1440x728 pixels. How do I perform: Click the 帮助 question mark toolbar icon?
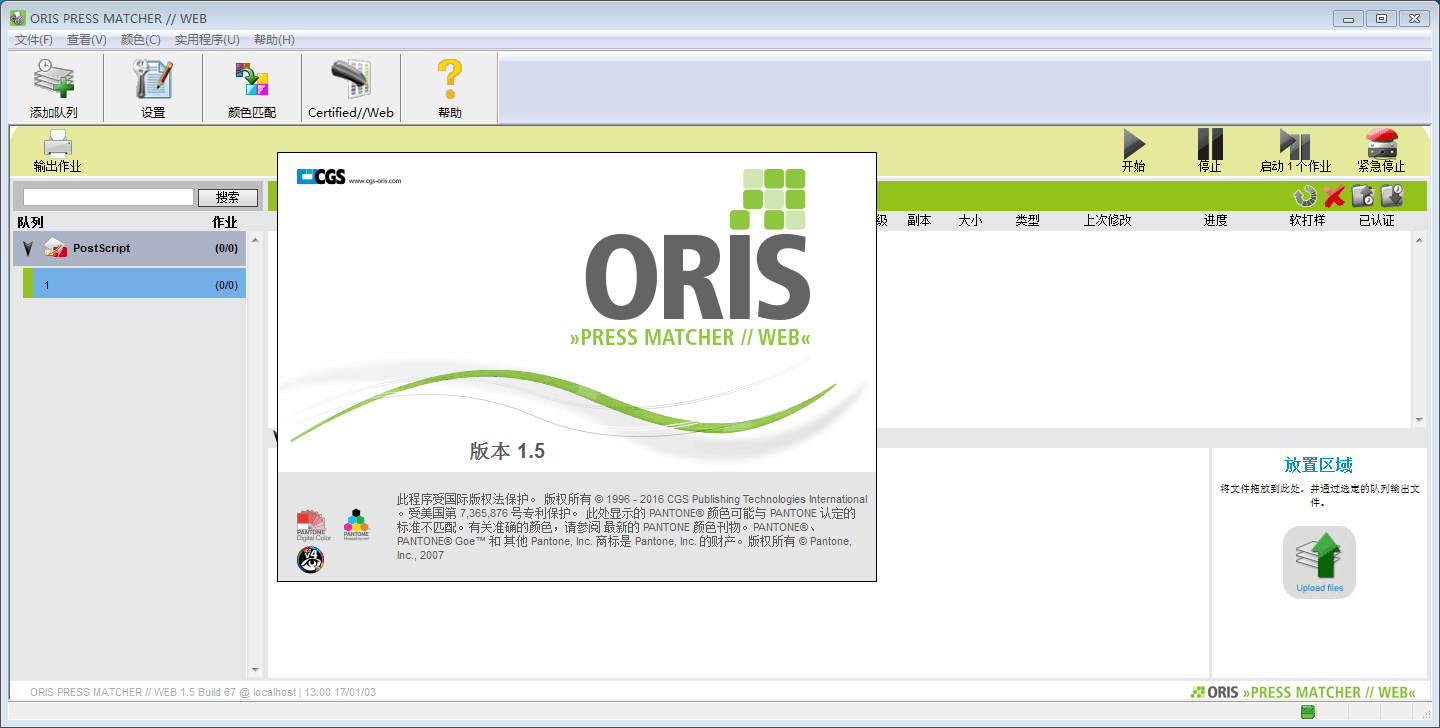pos(450,79)
